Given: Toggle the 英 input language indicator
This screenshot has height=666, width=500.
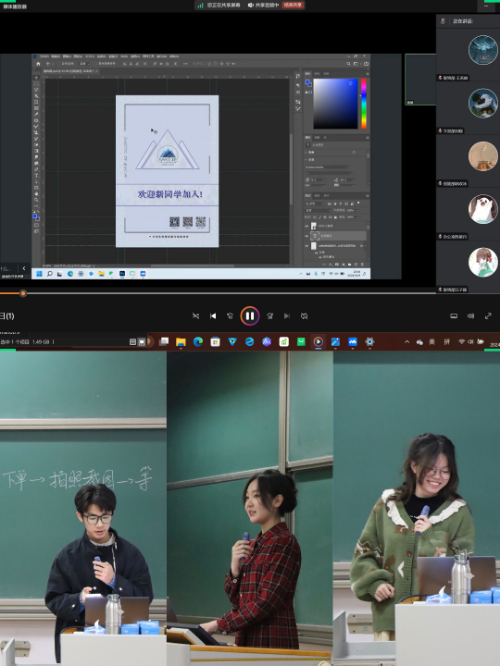Looking at the screenshot, I should (x=432, y=342).
